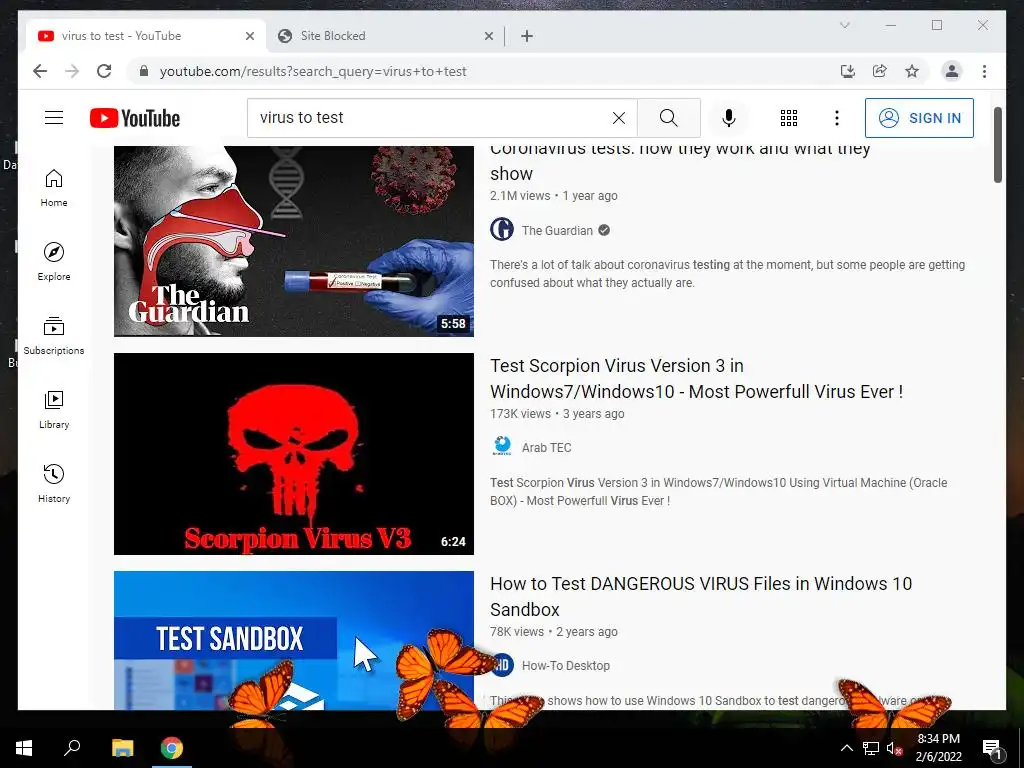Click The Guardian channel avatar
This screenshot has height=768, width=1024.
click(x=502, y=229)
